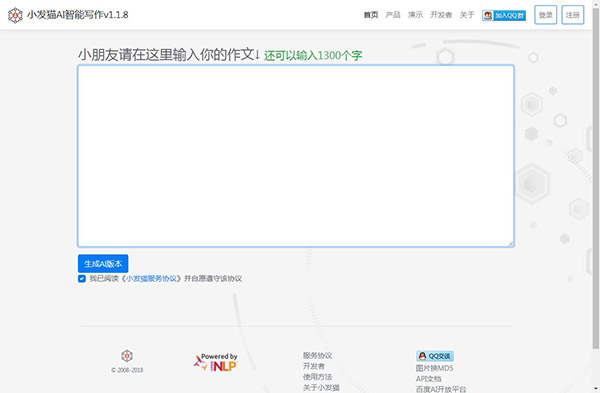Open the API文档 footer link
This screenshot has height=393, width=600.
[x=429, y=379]
